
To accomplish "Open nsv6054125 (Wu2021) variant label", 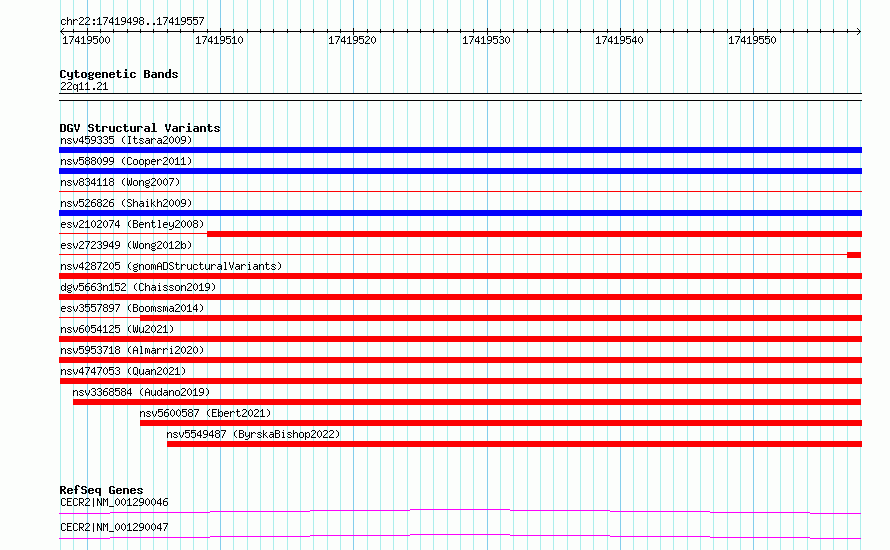I will click(117, 329).
